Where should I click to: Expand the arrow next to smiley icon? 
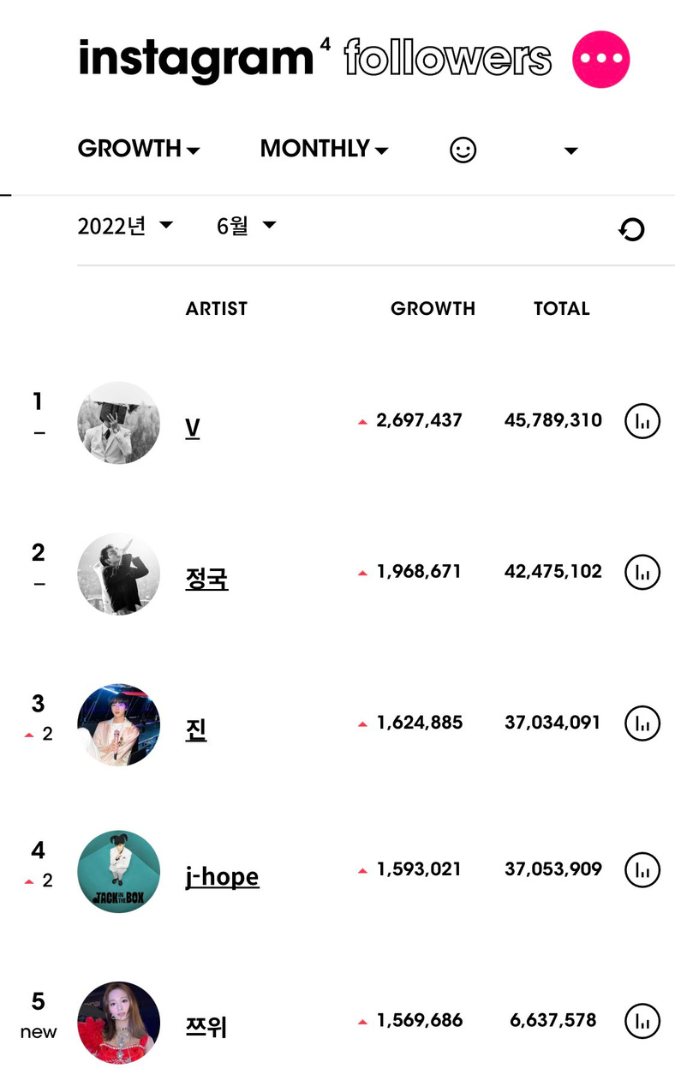click(570, 150)
